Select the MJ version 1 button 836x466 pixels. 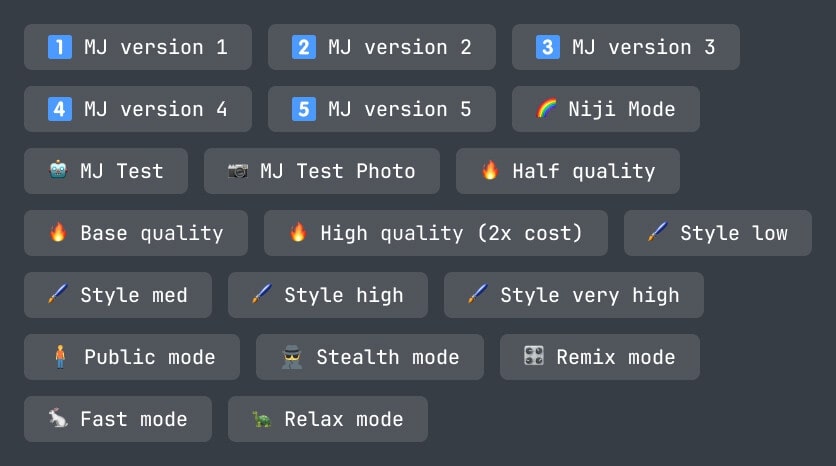tap(138, 47)
